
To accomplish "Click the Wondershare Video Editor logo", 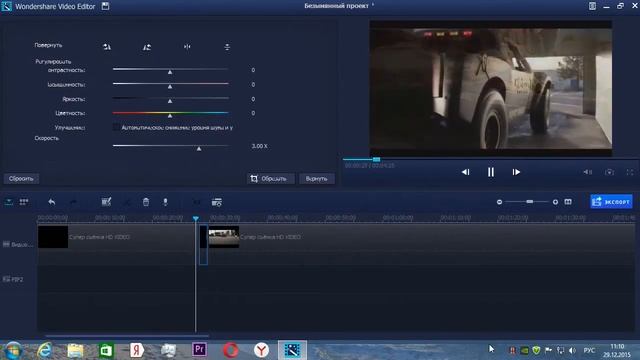I will tap(7, 6).
